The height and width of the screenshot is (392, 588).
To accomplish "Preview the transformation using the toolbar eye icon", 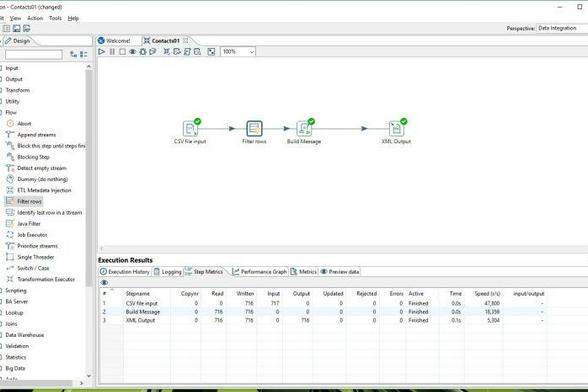I will pyautogui.click(x=132, y=52).
